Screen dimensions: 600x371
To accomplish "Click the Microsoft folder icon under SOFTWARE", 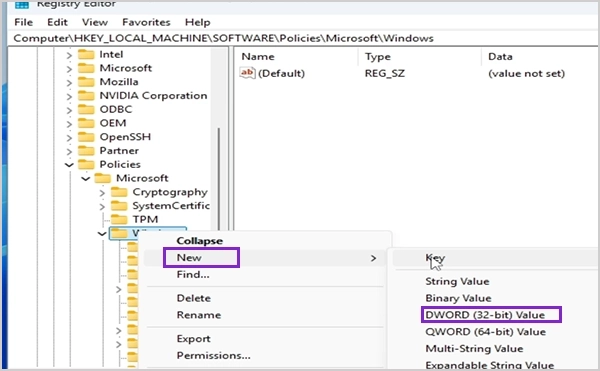I will click(86, 68).
